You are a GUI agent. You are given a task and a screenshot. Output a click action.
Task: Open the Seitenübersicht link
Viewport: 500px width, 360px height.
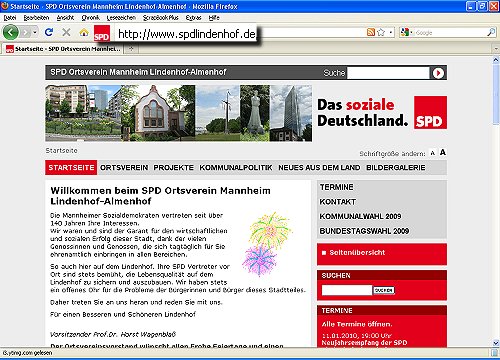point(357,253)
